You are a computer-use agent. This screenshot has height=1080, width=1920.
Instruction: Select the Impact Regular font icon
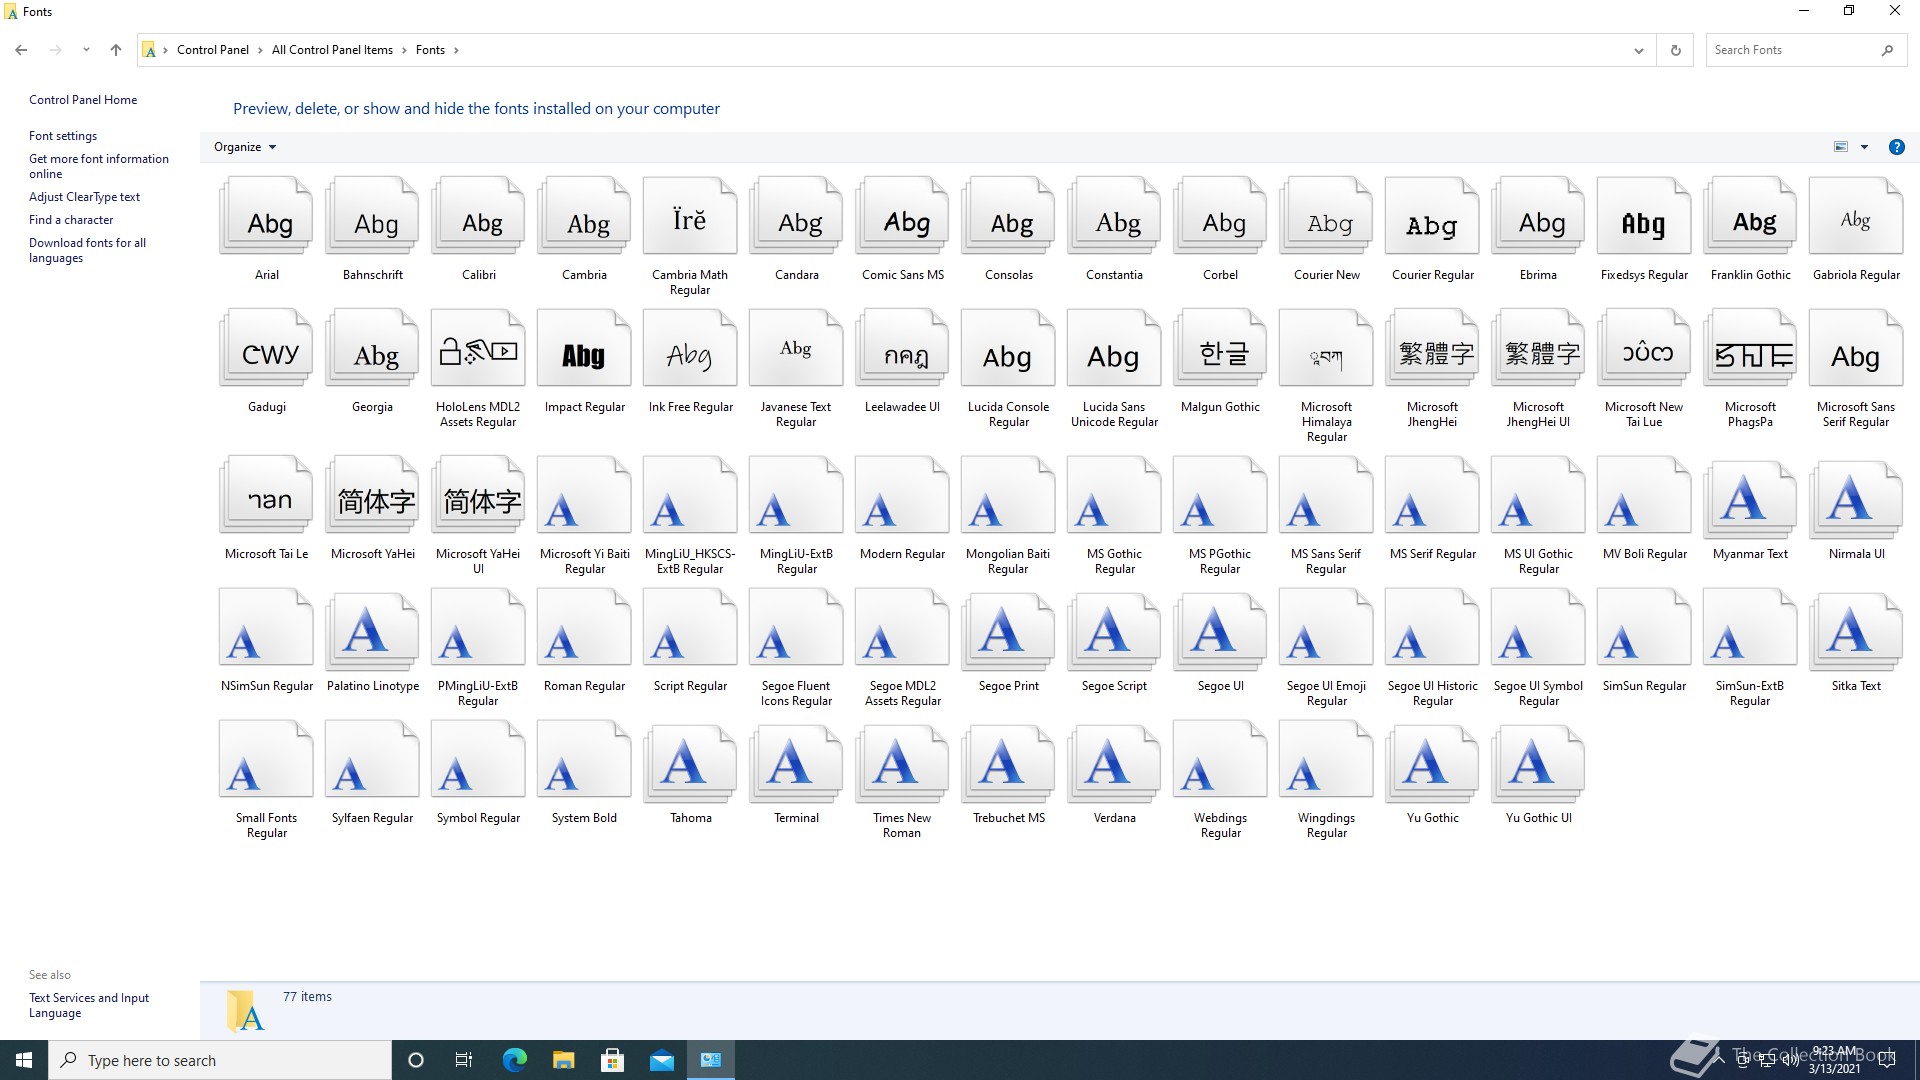tap(584, 352)
